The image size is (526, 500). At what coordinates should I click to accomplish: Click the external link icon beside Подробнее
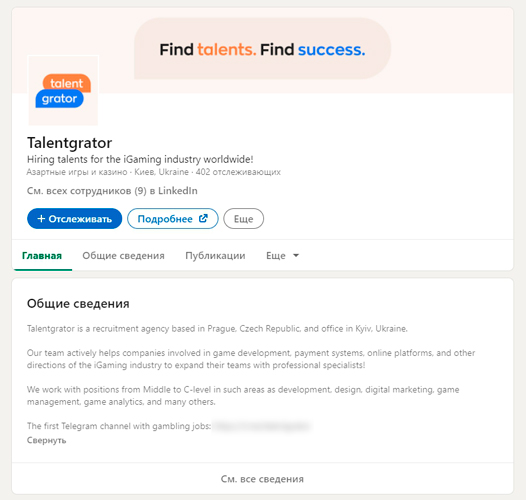pos(203,218)
